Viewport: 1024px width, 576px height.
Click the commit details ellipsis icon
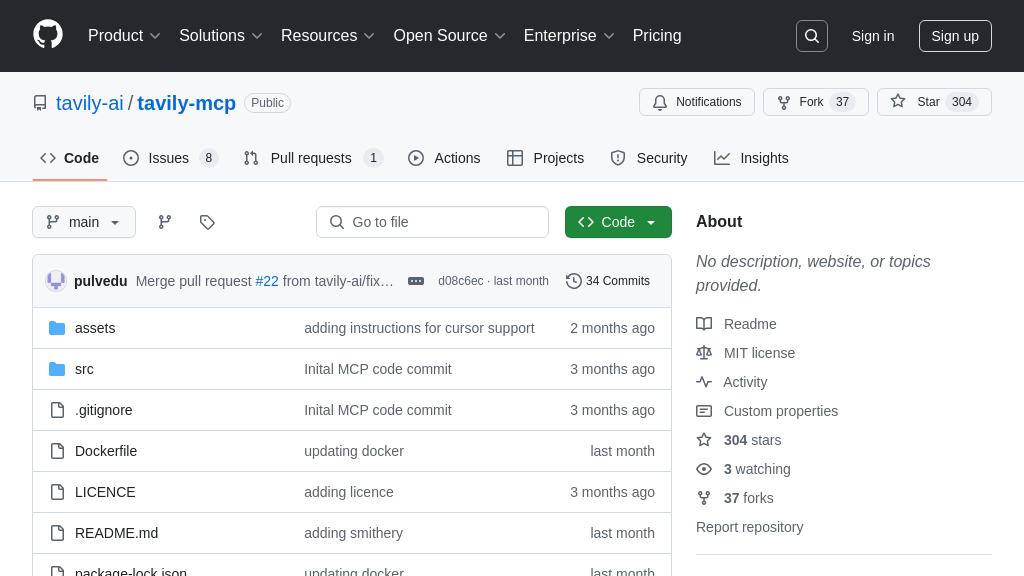pyautogui.click(x=416, y=281)
